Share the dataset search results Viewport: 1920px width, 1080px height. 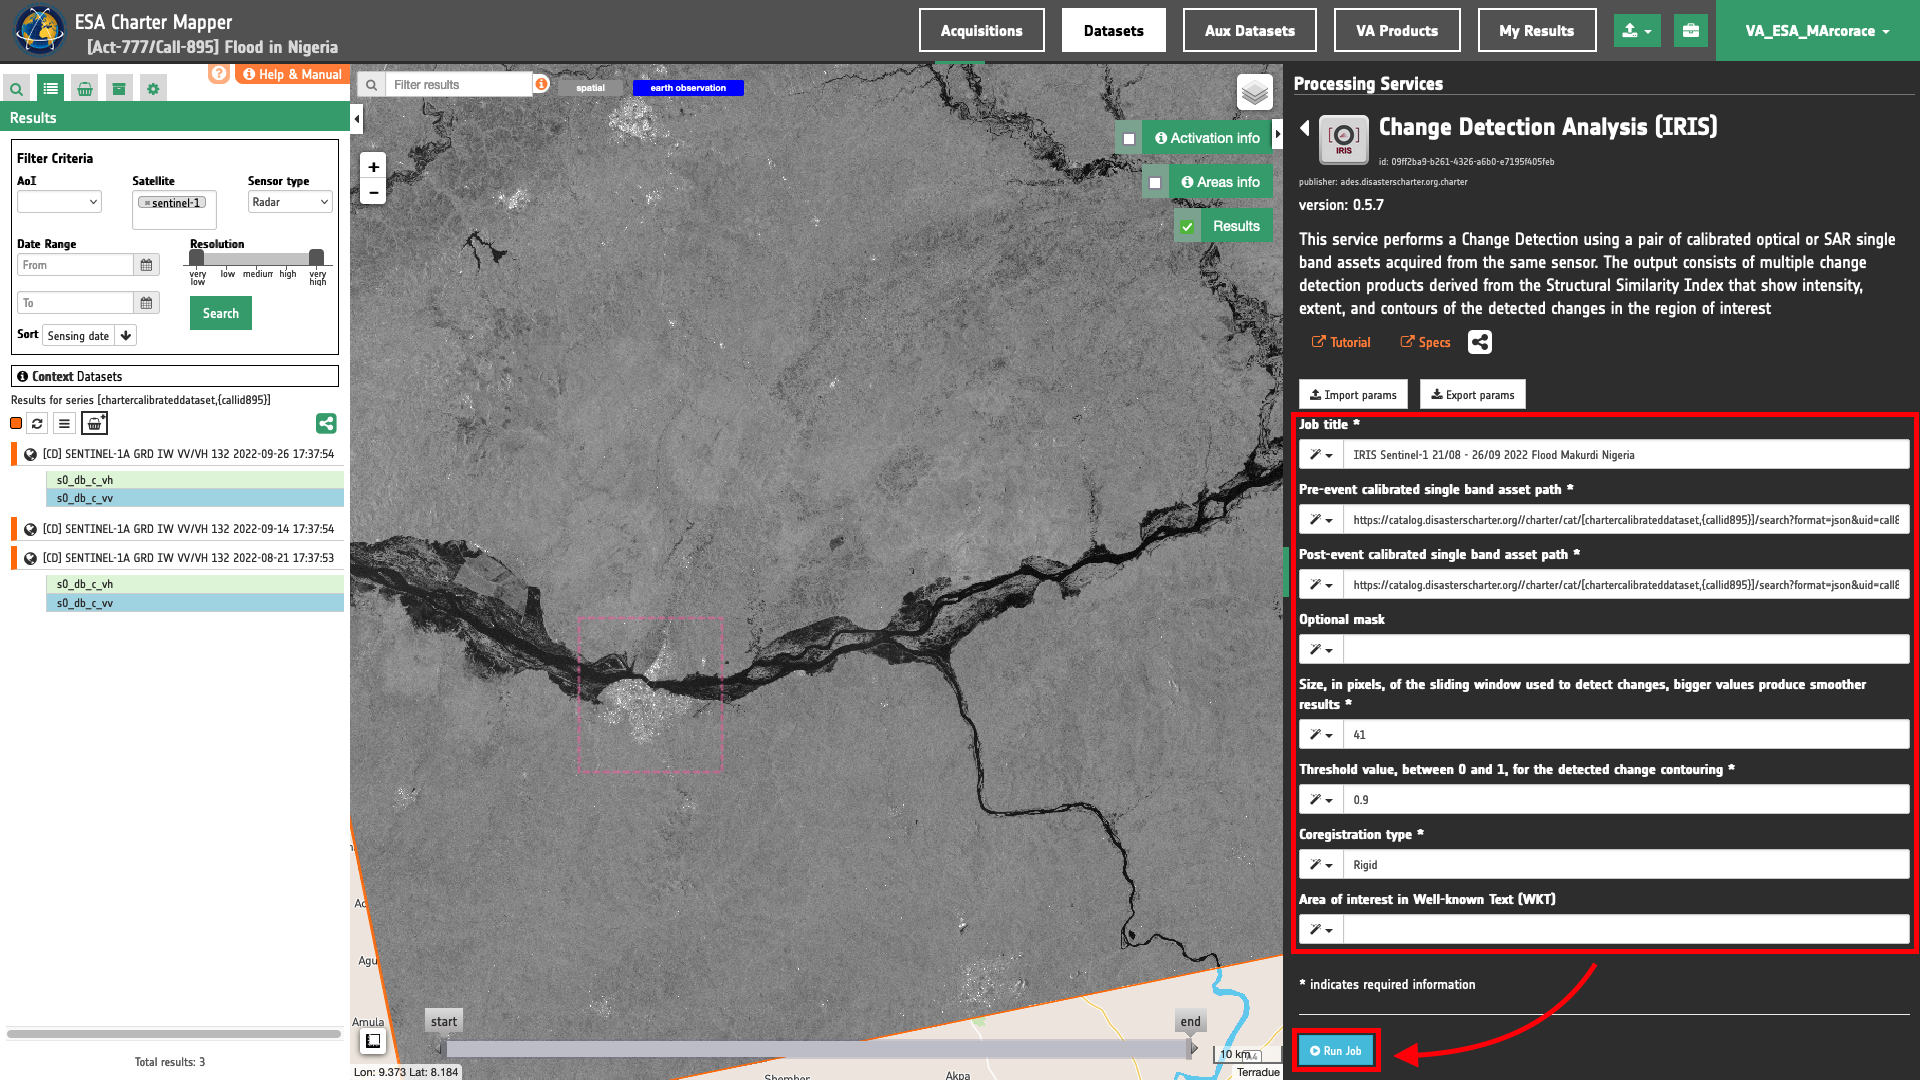(x=326, y=424)
